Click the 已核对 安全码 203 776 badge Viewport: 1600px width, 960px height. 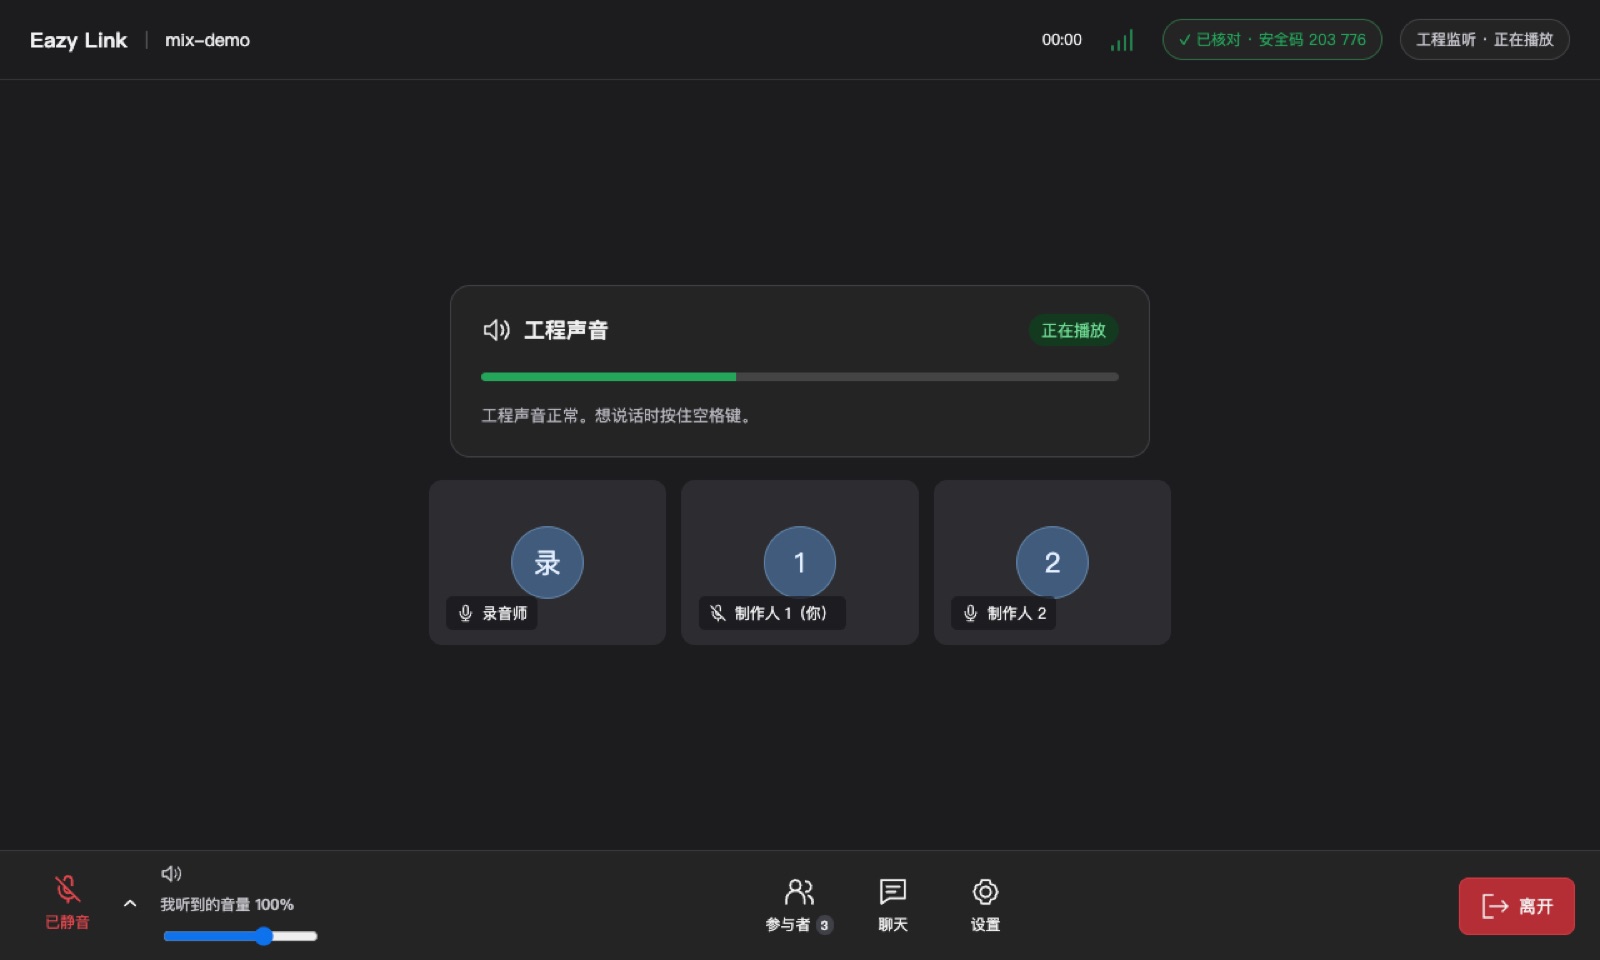pyautogui.click(x=1272, y=40)
